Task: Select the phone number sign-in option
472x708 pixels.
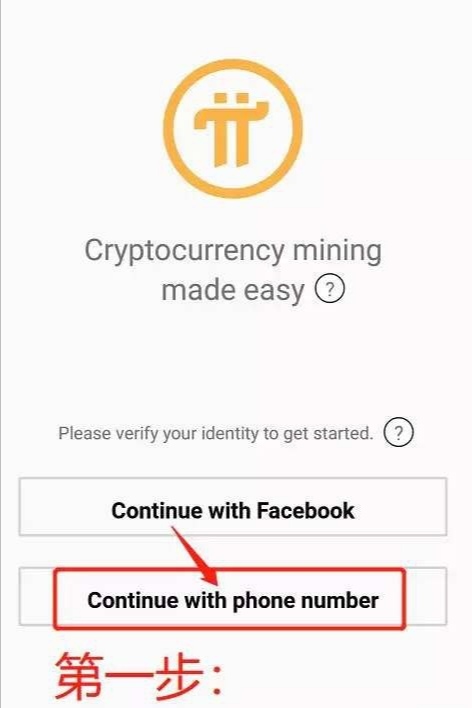Action: pos(233,596)
